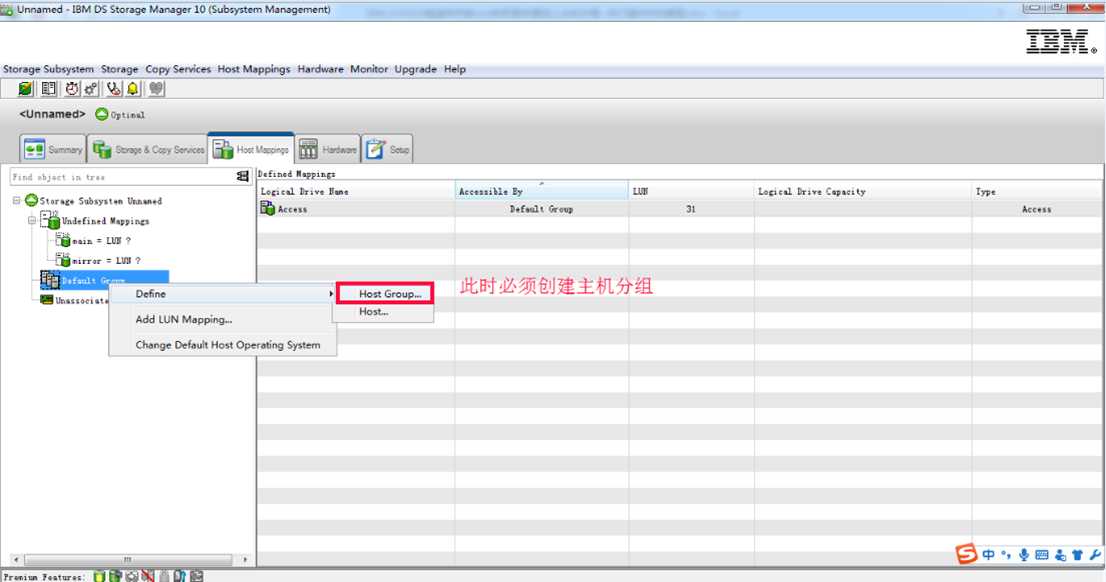
Task: Click the find button beside search field
Action: (x=243, y=176)
